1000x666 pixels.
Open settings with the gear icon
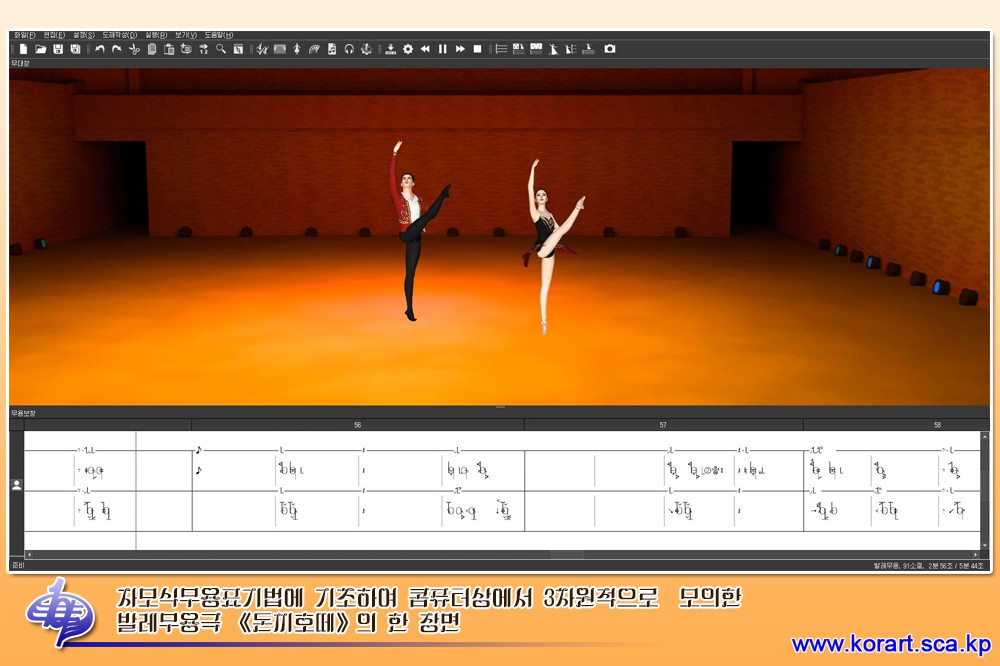tap(408, 49)
